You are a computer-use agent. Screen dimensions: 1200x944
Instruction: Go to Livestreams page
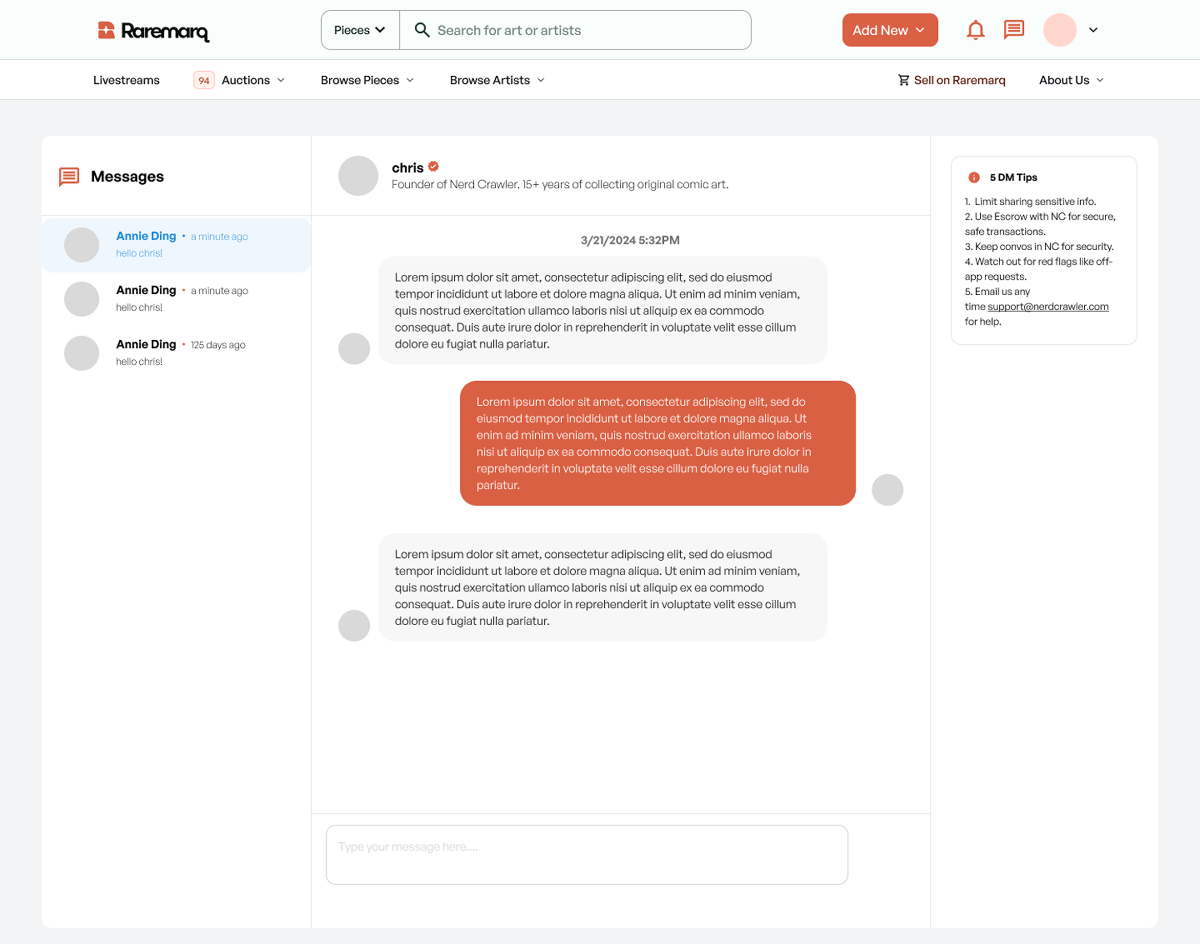point(126,80)
